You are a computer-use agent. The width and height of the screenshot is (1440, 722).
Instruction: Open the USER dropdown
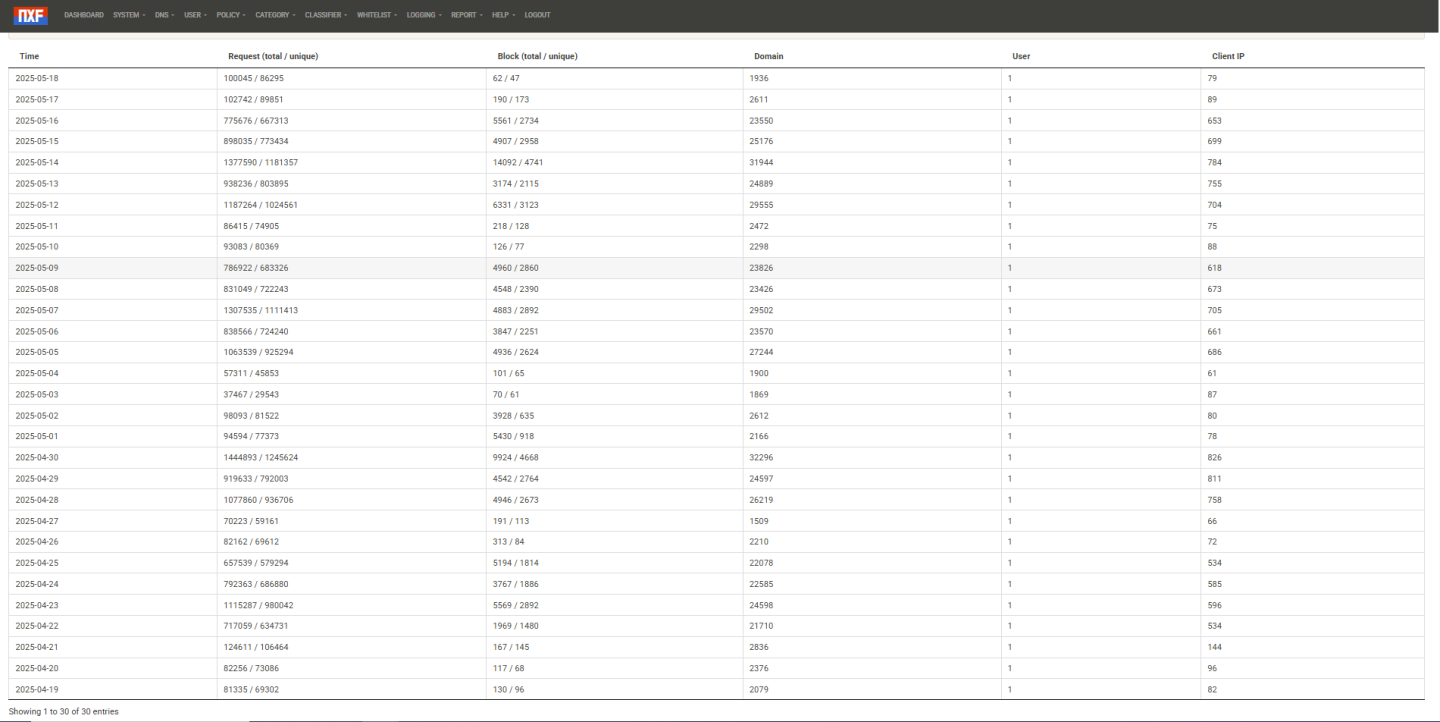coord(192,15)
